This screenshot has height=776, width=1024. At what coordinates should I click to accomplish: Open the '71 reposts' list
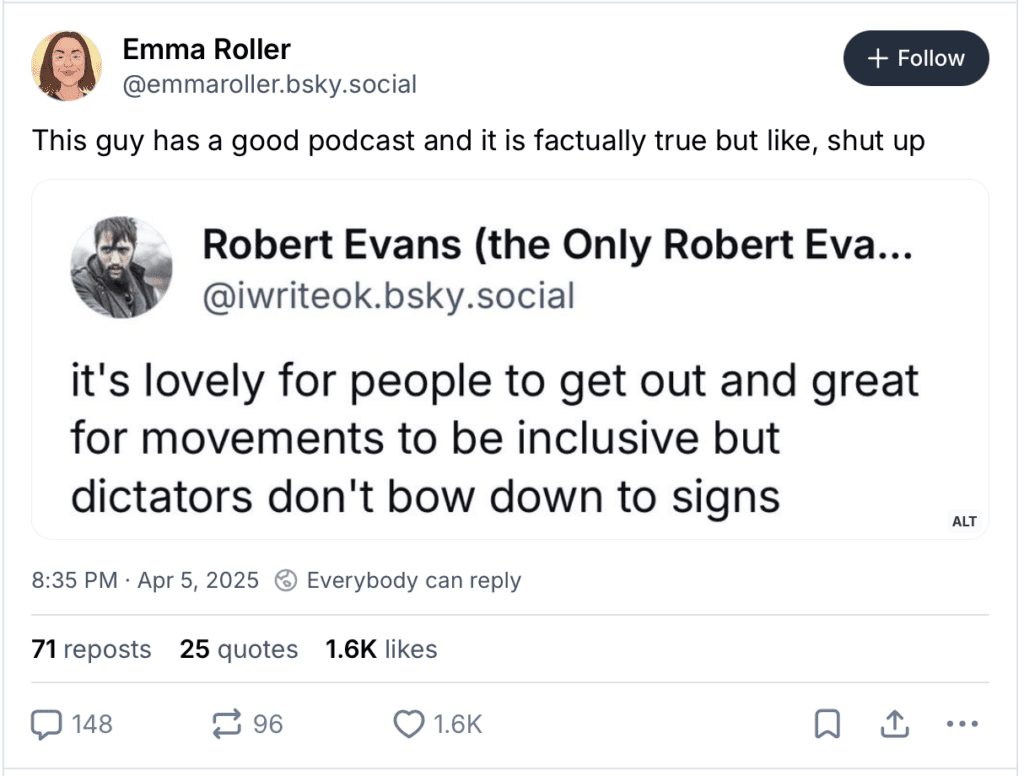tap(91, 649)
